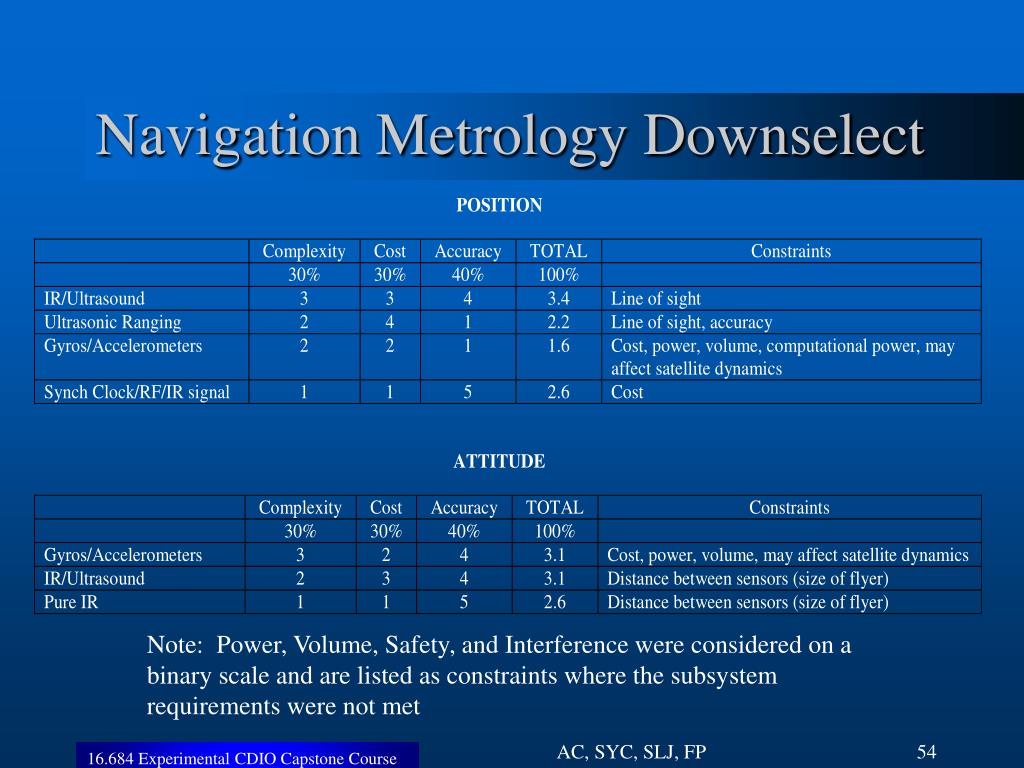Select "Accuracy" header in the Position table

[x=468, y=251]
